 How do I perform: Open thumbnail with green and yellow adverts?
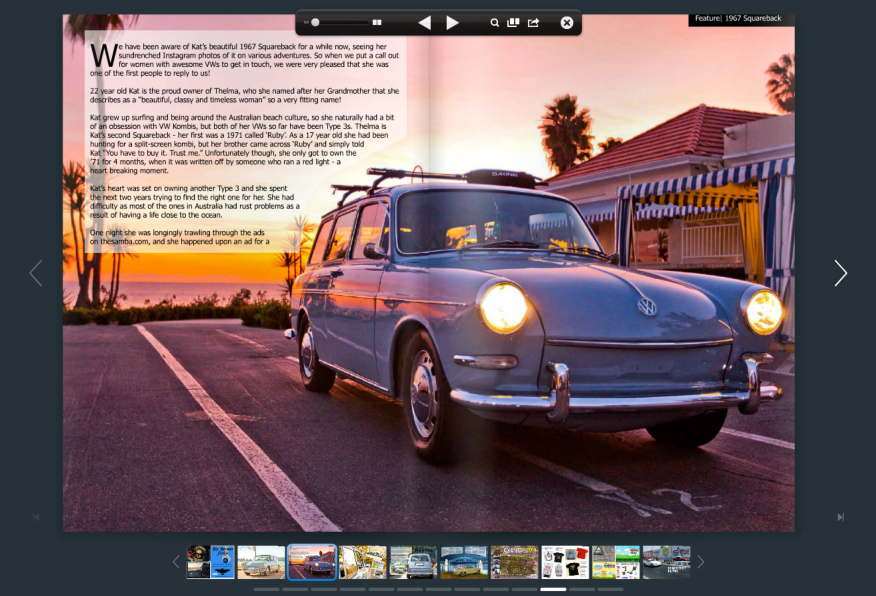pos(616,562)
